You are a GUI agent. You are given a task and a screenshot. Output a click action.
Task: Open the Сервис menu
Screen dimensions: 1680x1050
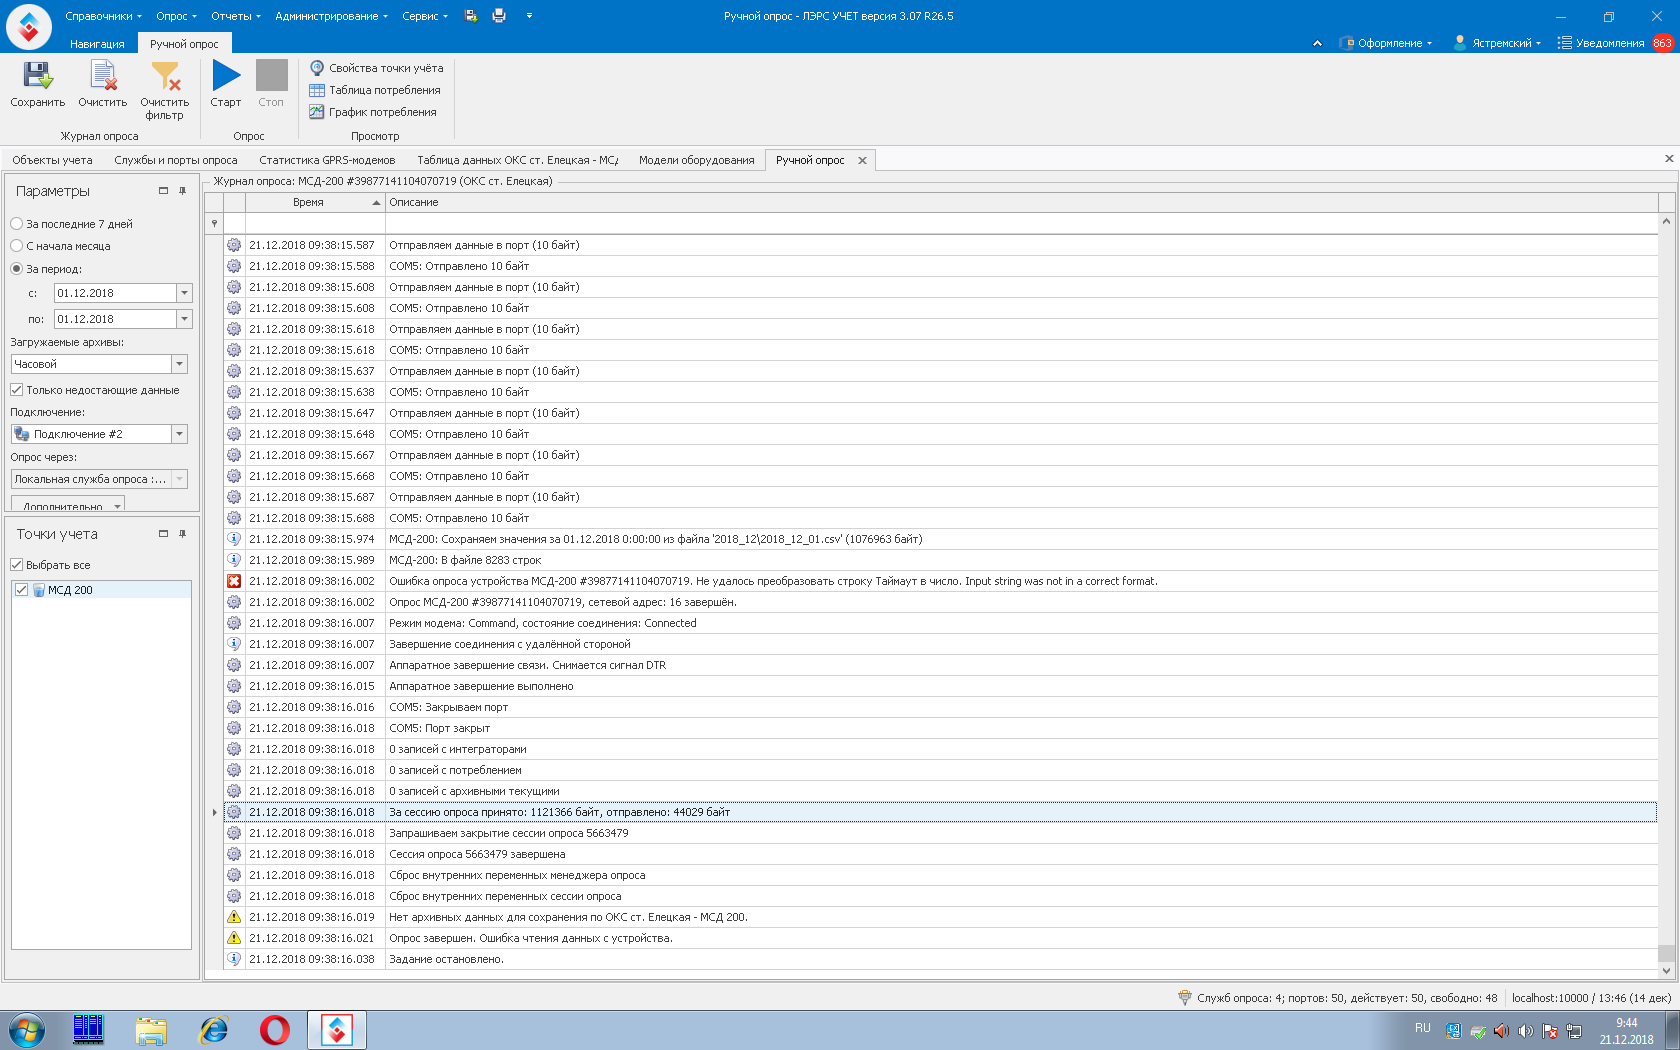pos(425,16)
